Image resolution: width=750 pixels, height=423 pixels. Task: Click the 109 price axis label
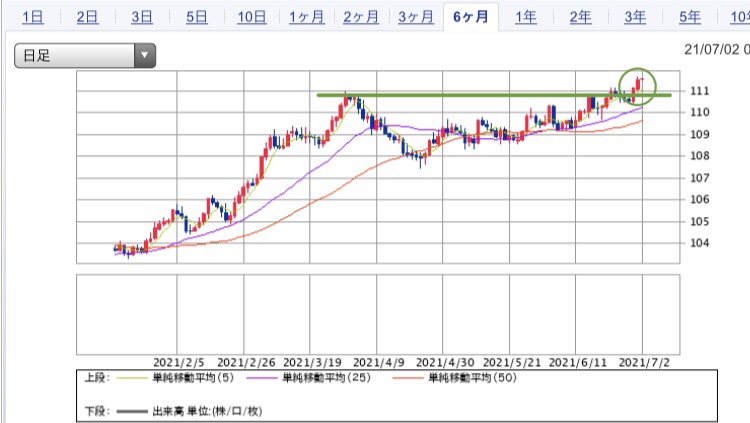click(x=699, y=134)
